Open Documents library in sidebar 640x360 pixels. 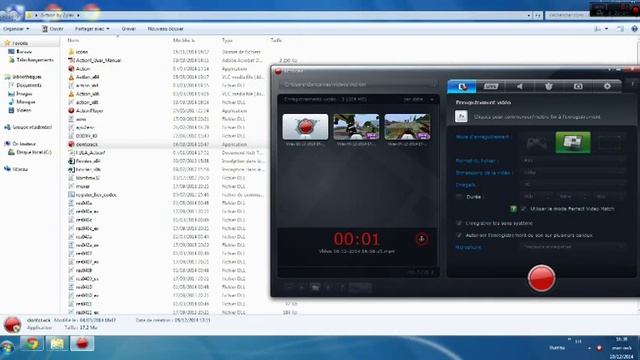point(25,85)
